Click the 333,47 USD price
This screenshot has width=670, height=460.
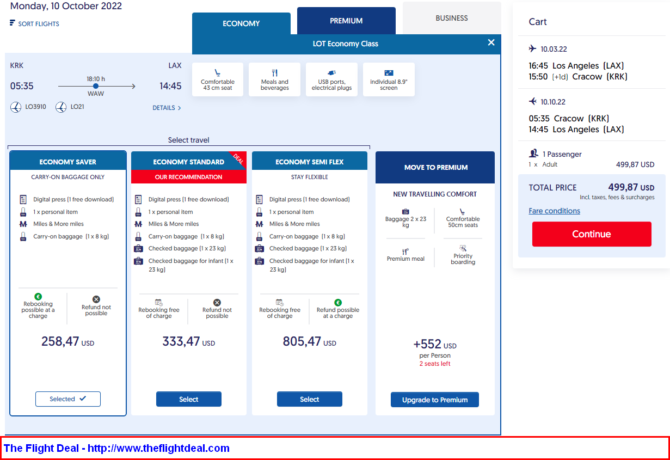pyautogui.click(x=188, y=341)
